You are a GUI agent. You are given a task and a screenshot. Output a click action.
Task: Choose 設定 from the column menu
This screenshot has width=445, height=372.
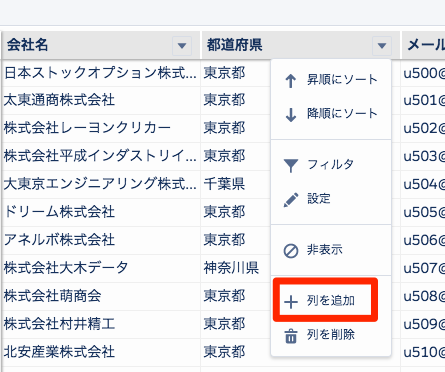(x=331, y=199)
